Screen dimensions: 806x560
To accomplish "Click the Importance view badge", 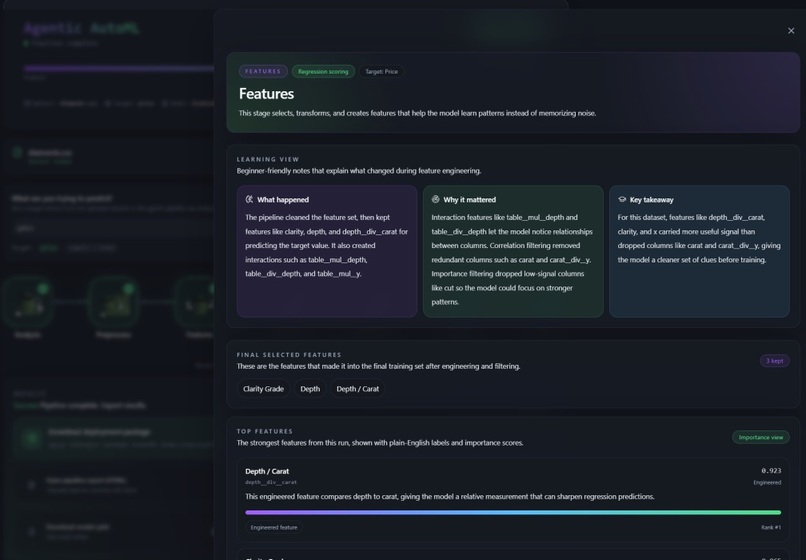I will (761, 437).
